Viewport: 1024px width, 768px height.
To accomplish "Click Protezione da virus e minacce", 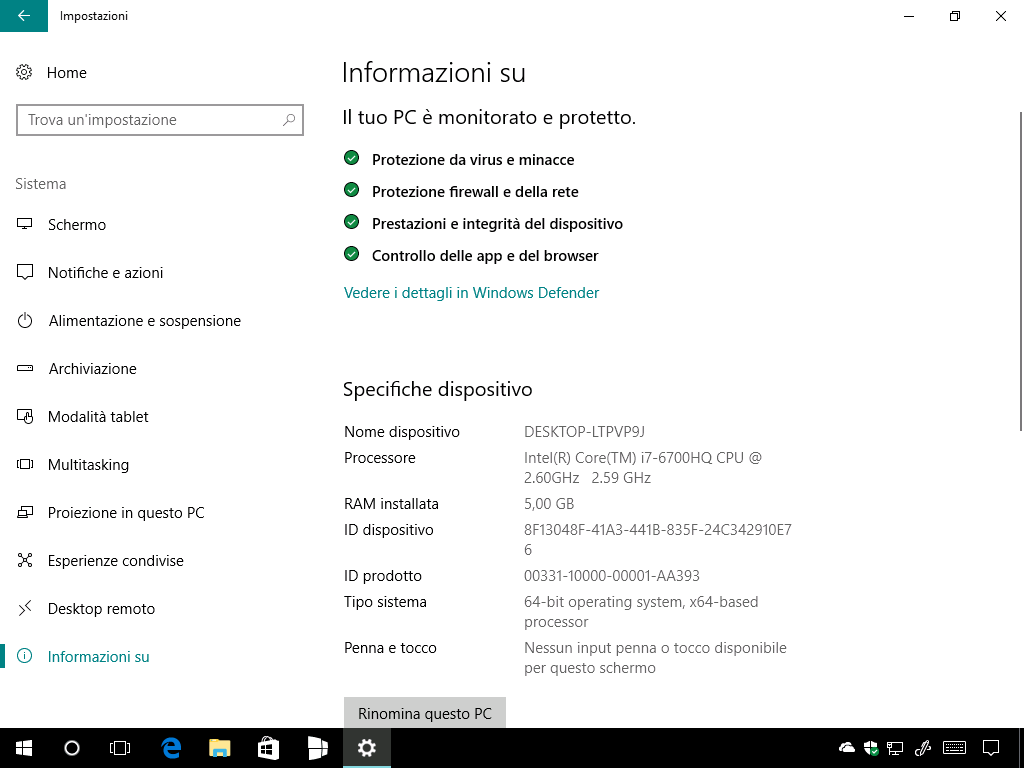I will coord(473,159).
